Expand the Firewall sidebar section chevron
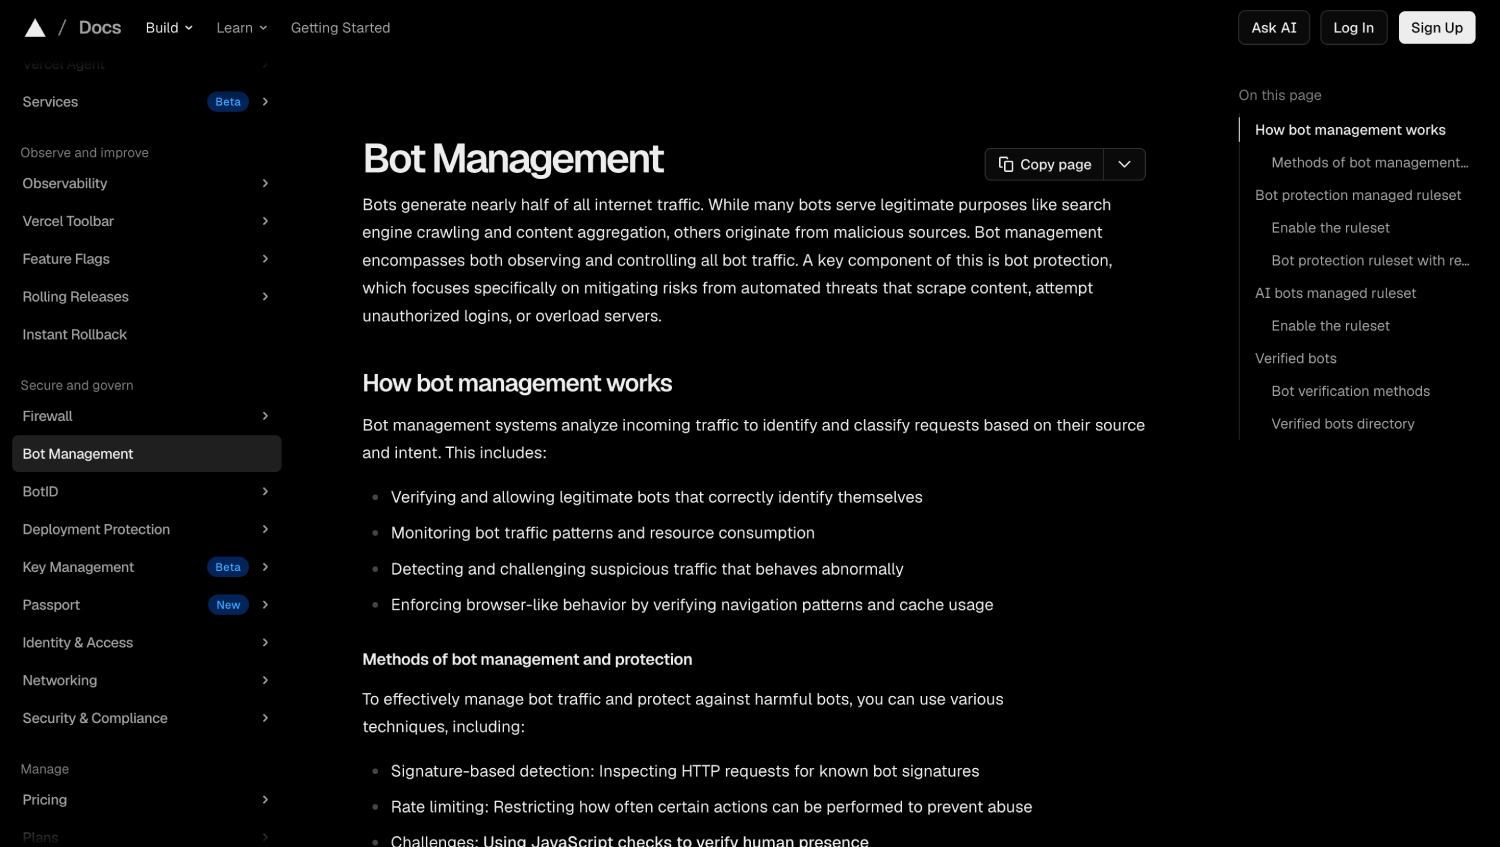 265,416
